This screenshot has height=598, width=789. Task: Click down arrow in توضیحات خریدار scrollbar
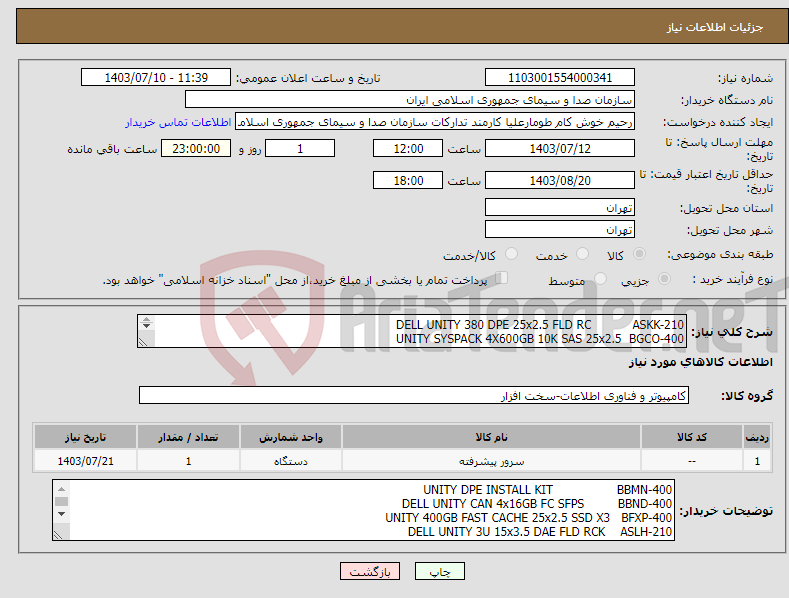tap(61, 514)
